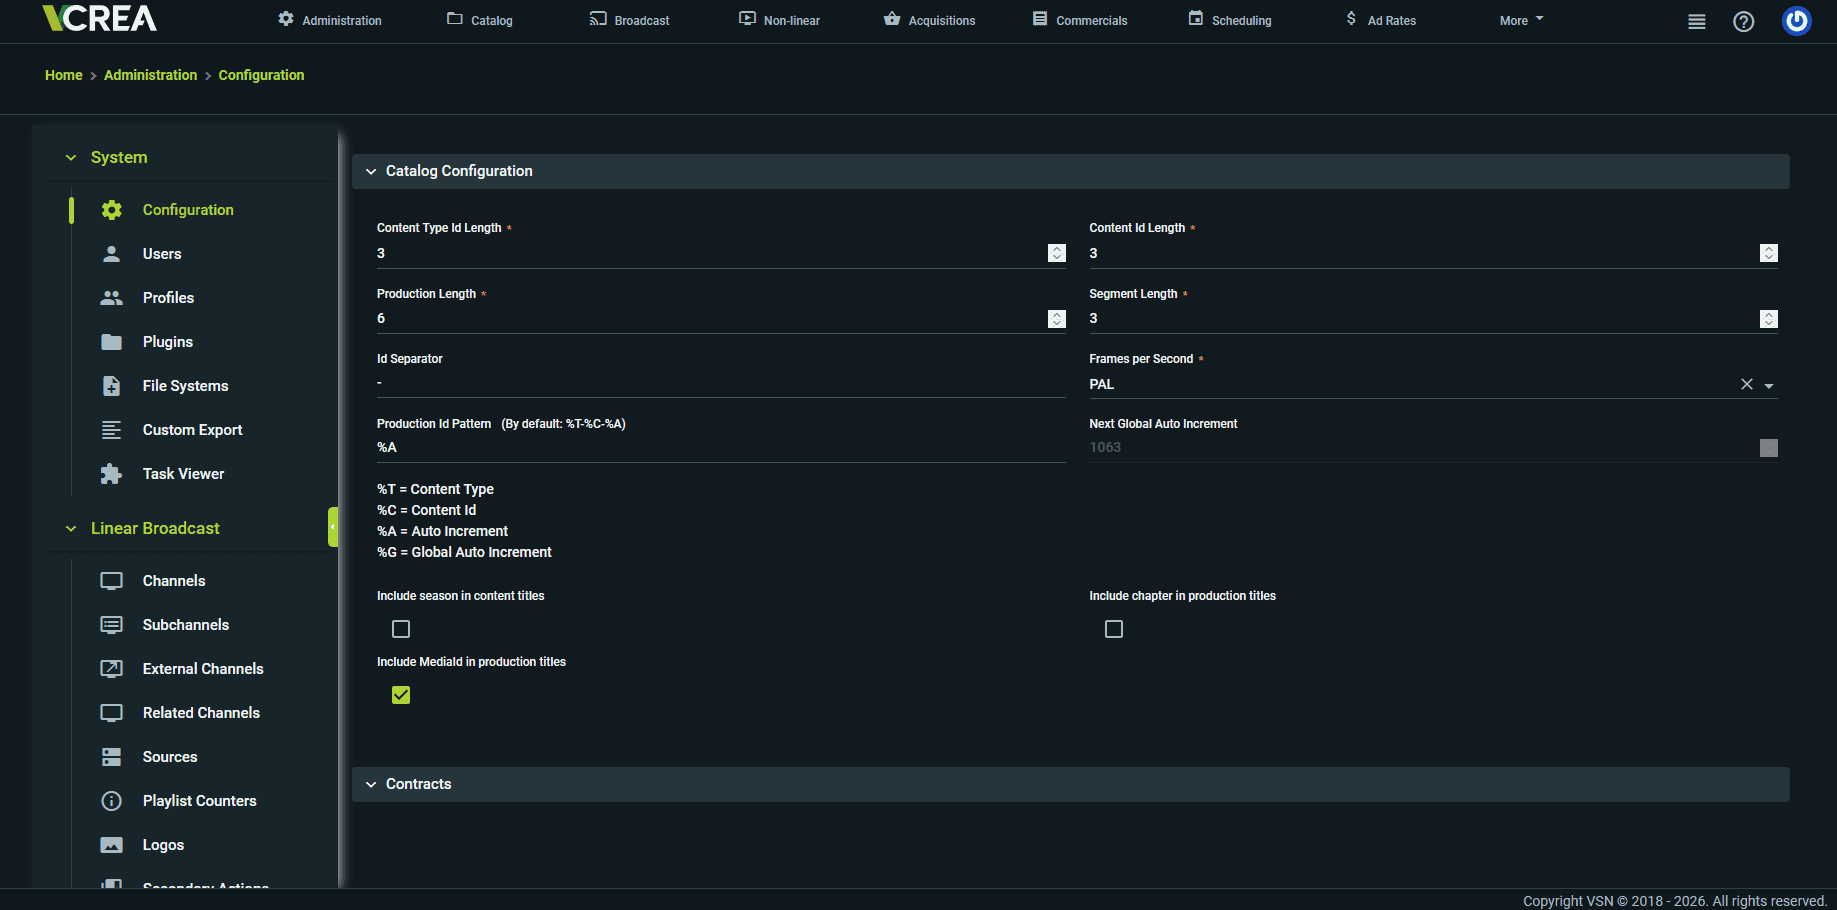The width and height of the screenshot is (1837, 910).
Task: Collapse the Linear Broadcast sidebar group
Action: tap(71, 529)
